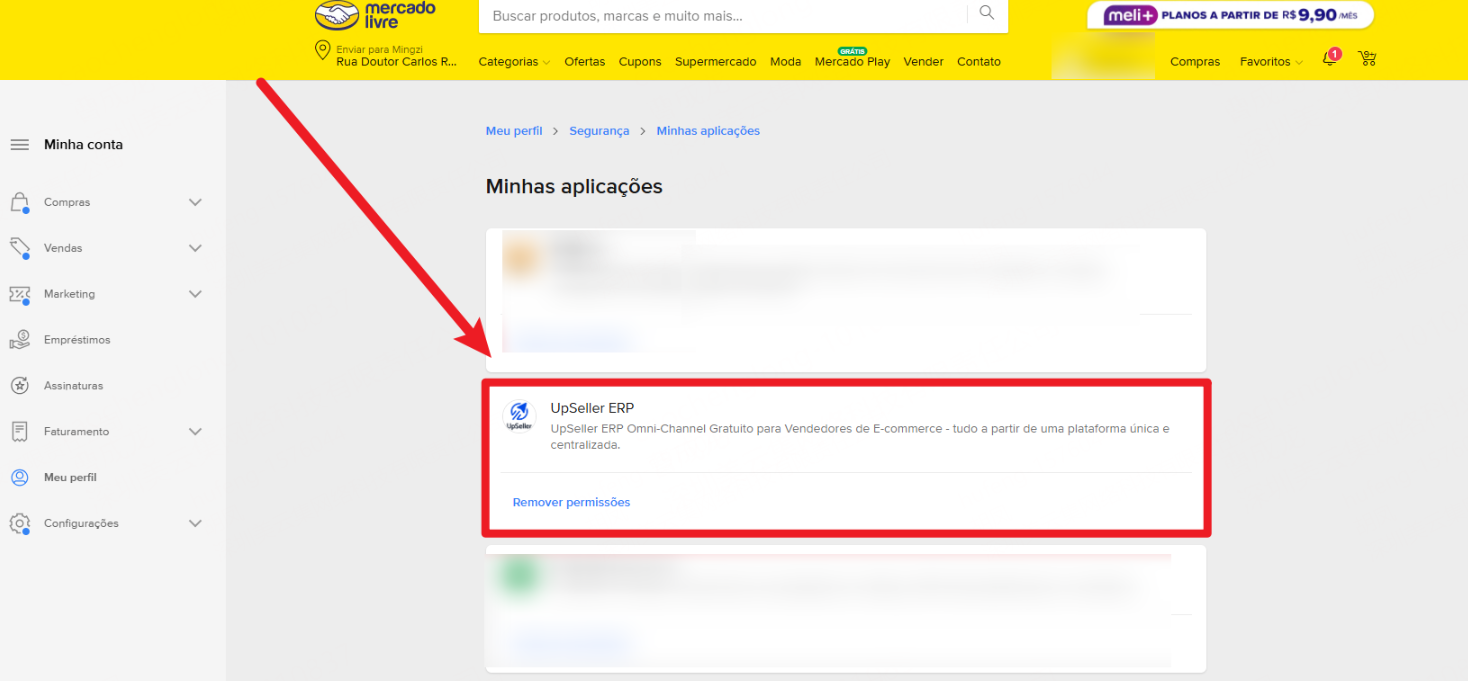Go to Segurança breadcrumb link
Image resolution: width=1468 pixels, height=681 pixels.
[599, 131]
